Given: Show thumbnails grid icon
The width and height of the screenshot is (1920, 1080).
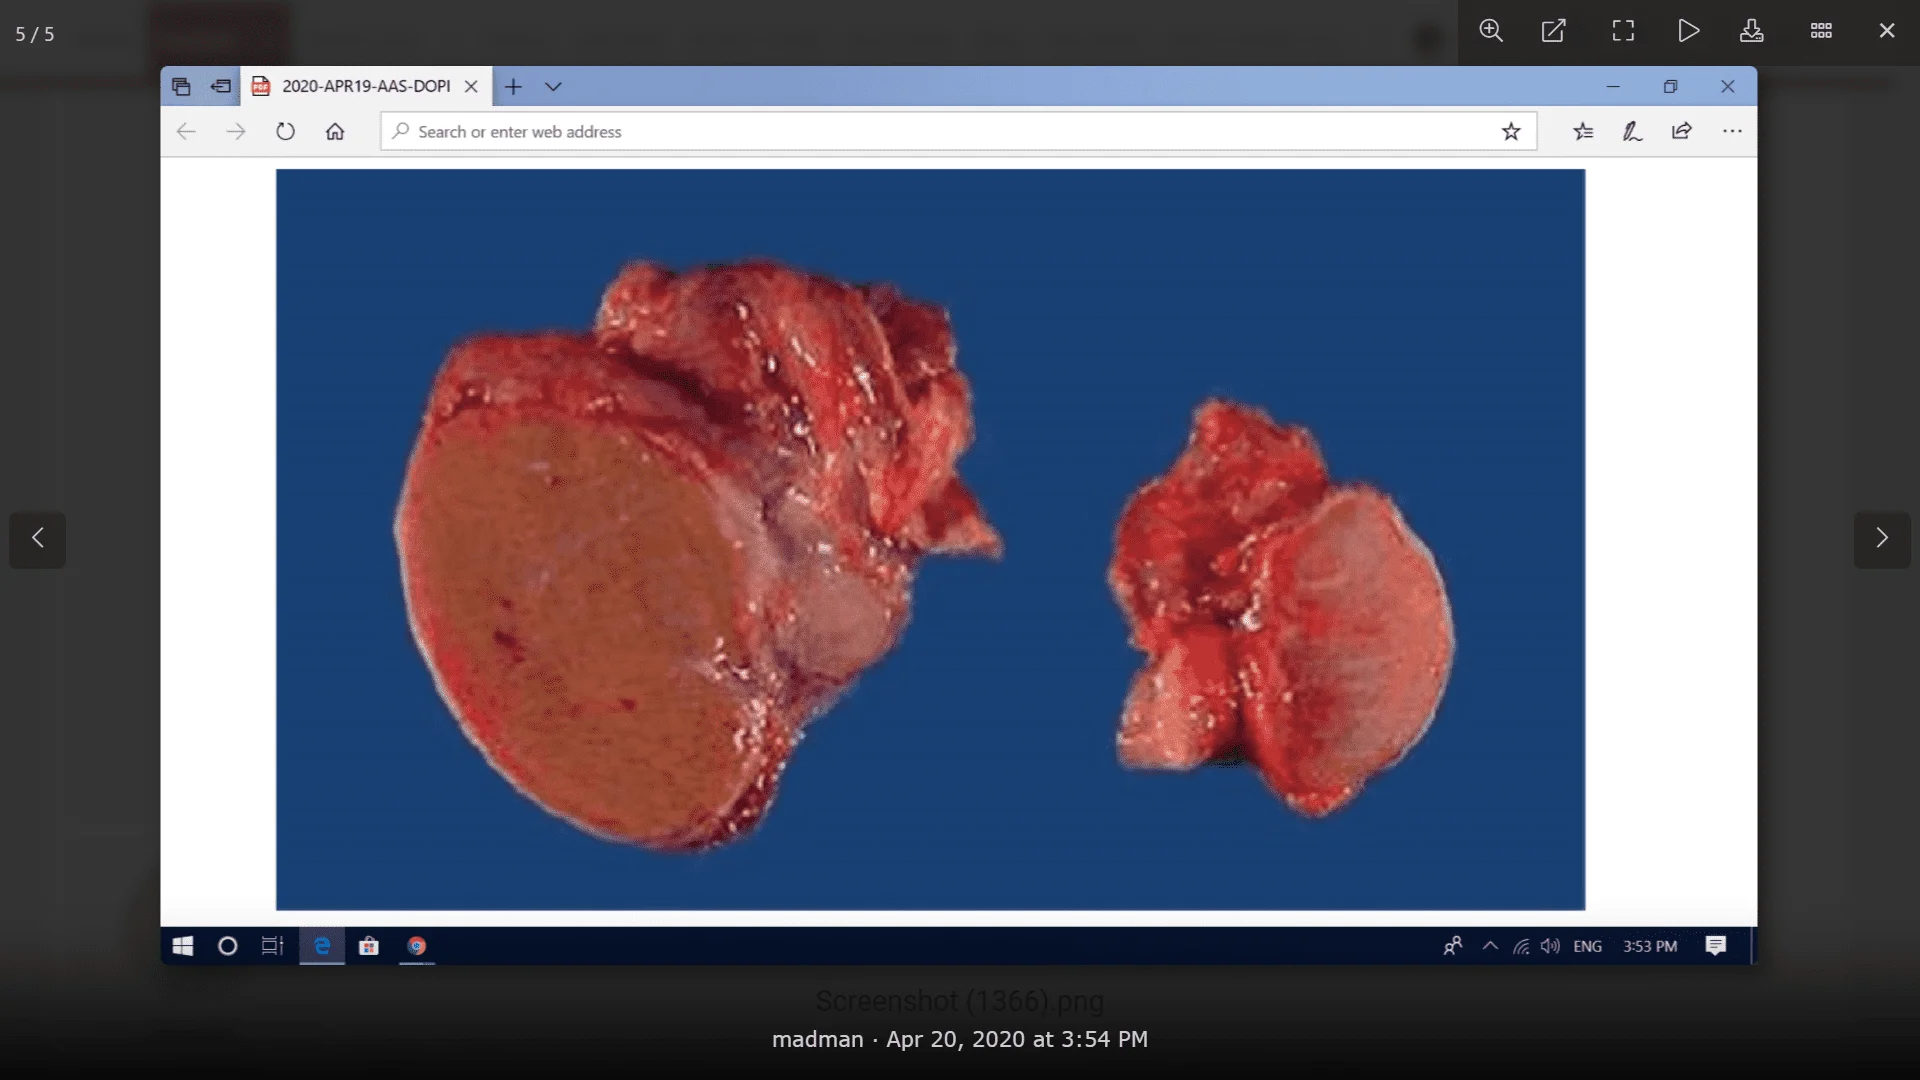Looking at the screenshot, I should 1821,31.
